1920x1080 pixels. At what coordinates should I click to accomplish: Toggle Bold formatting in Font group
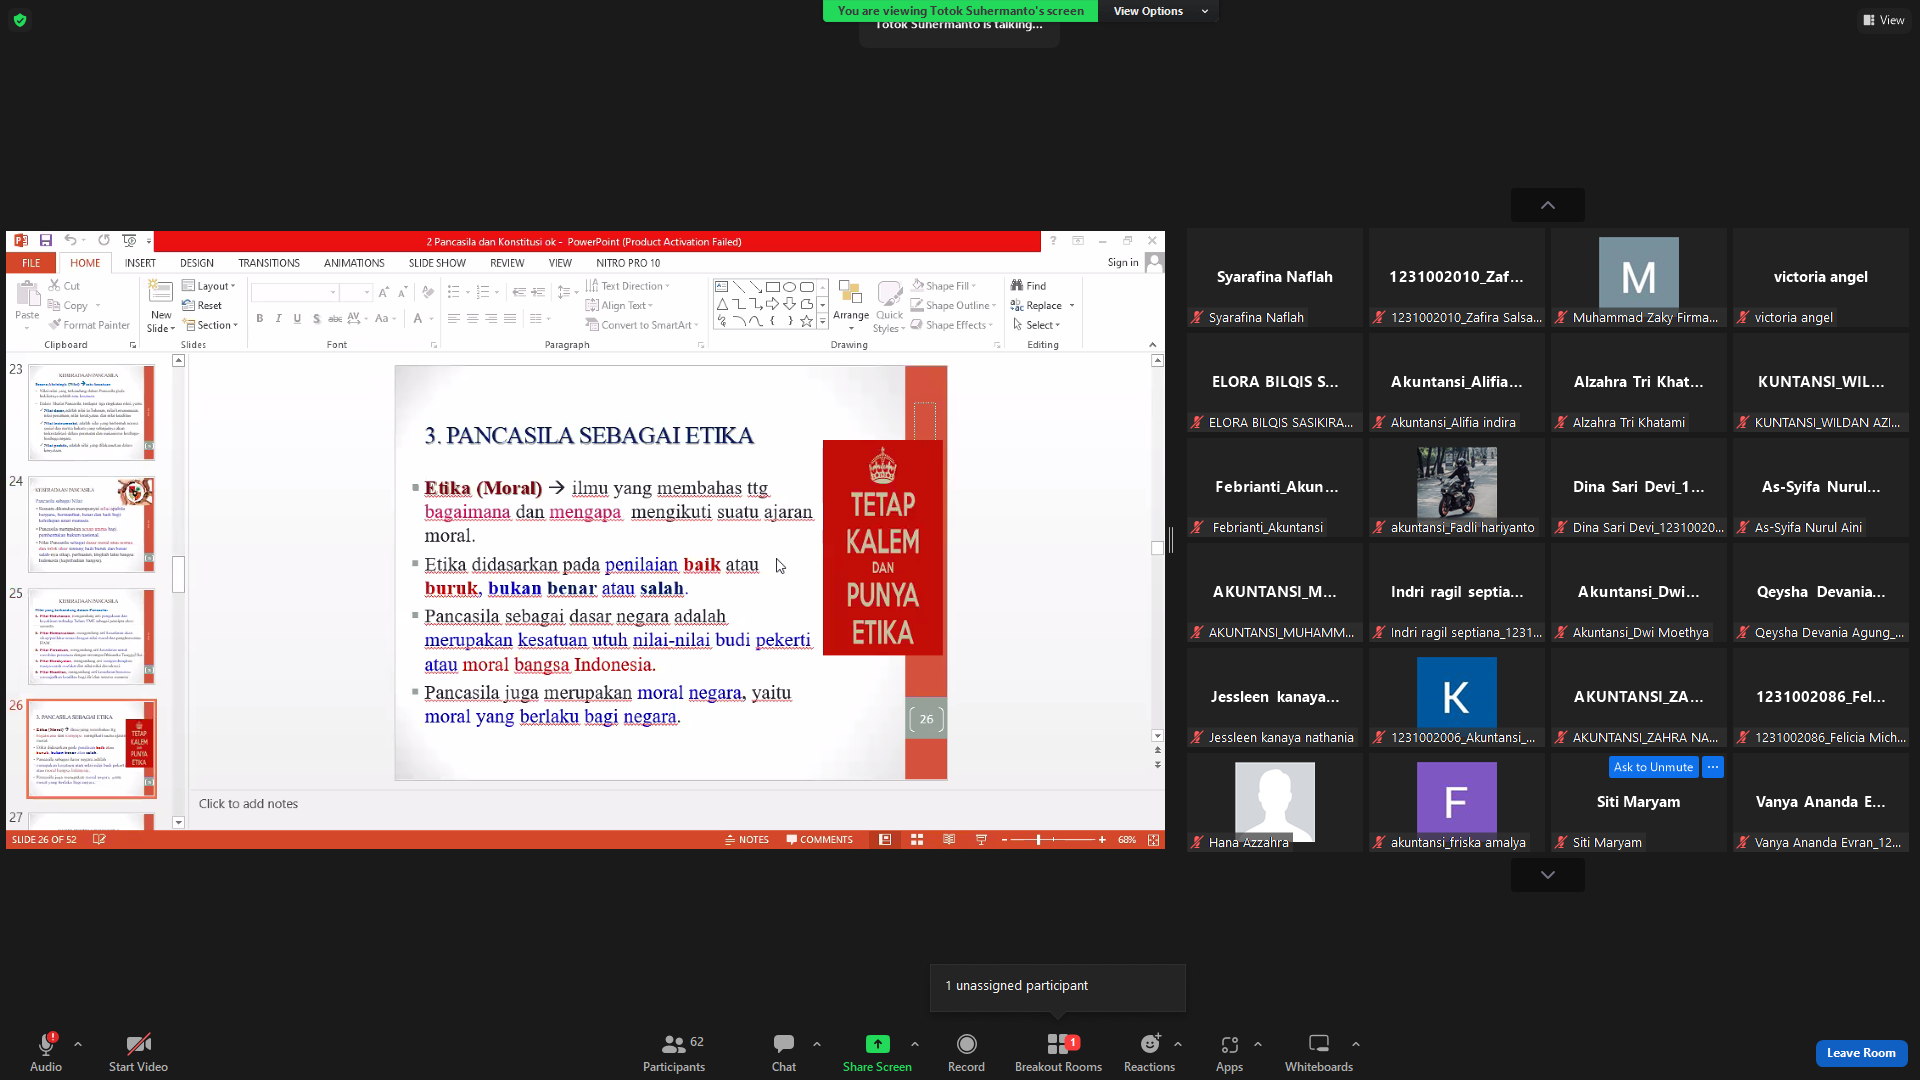pos(259,319)
